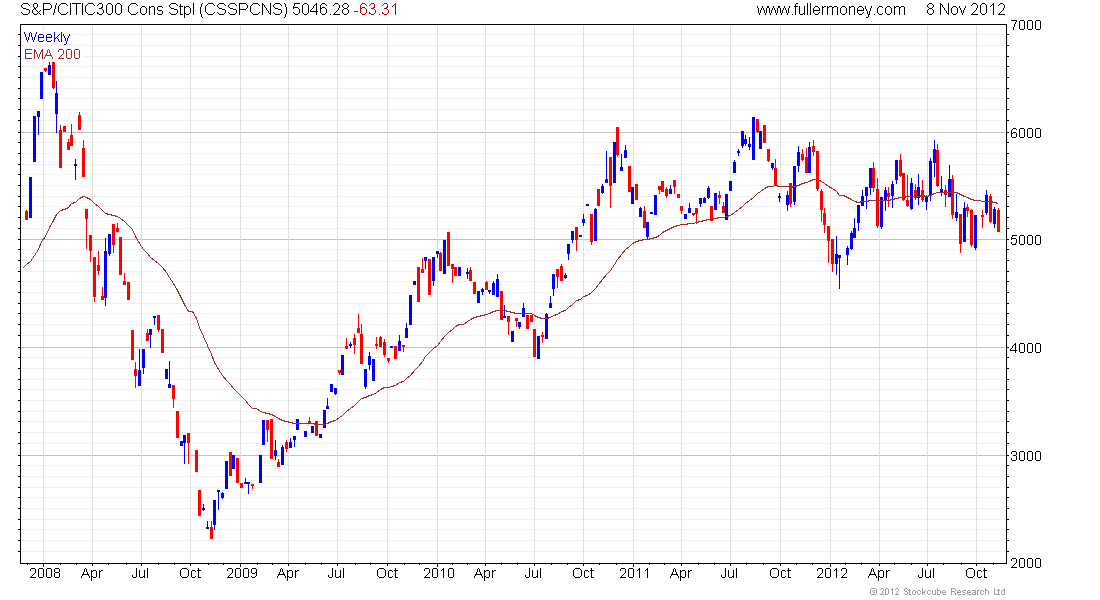Click the 7000 y-axis label
Viewport: 1100px width, 600px height.
[x=1026, y=25]
